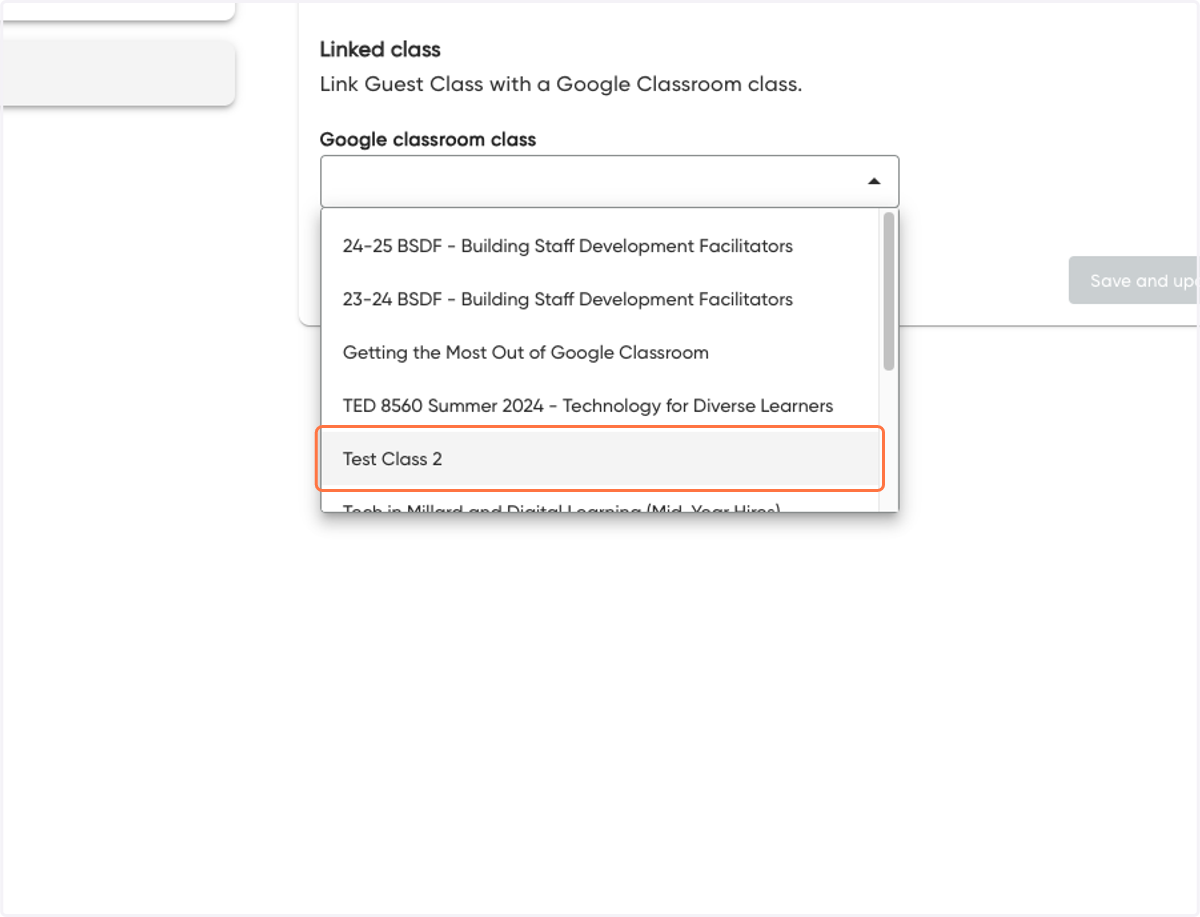
Task: Click the Save and update button
Action: (1134, 281)
